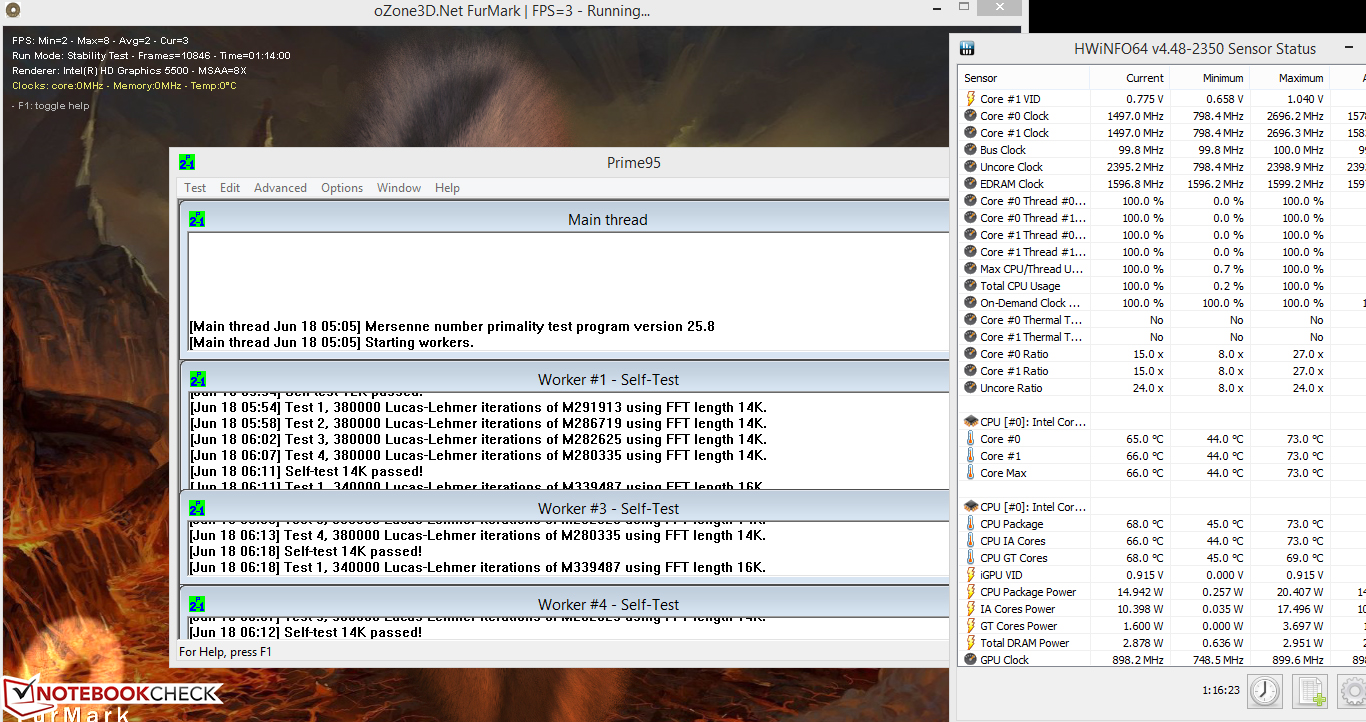Open the Test menu in Prime95
This screenshot has width=1366, height=722.
point(195,188)
